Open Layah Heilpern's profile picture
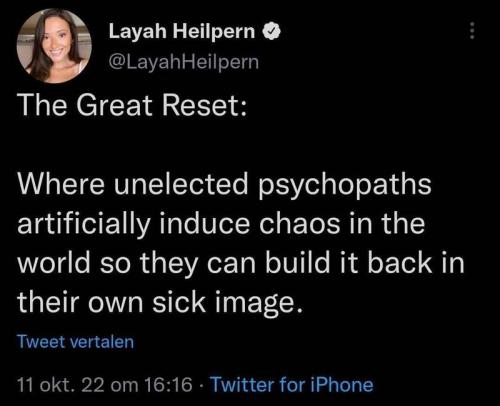This screenshot has width=500, height=406. pos(54,46)
